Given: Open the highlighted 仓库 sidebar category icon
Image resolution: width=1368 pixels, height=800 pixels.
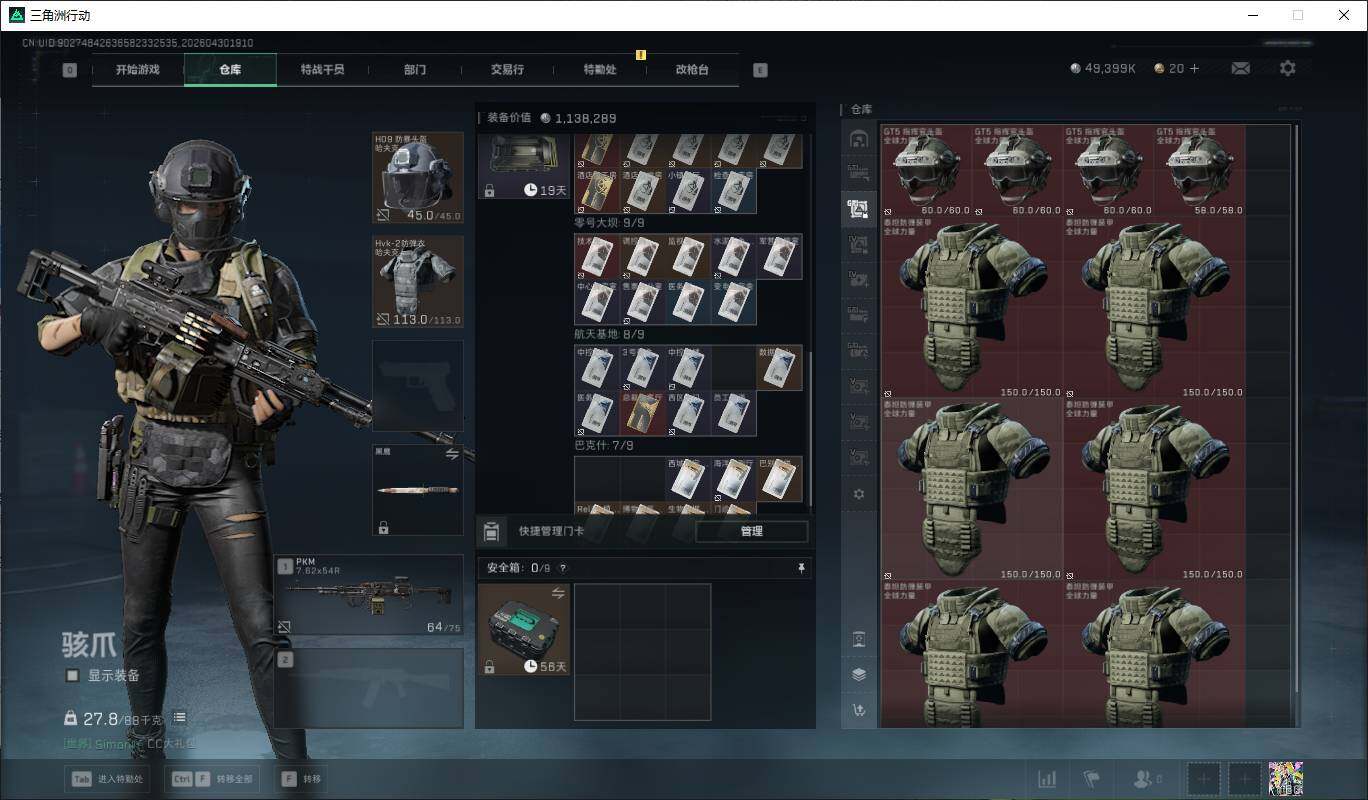Looking at the screenshot, I should click(858, 209).
